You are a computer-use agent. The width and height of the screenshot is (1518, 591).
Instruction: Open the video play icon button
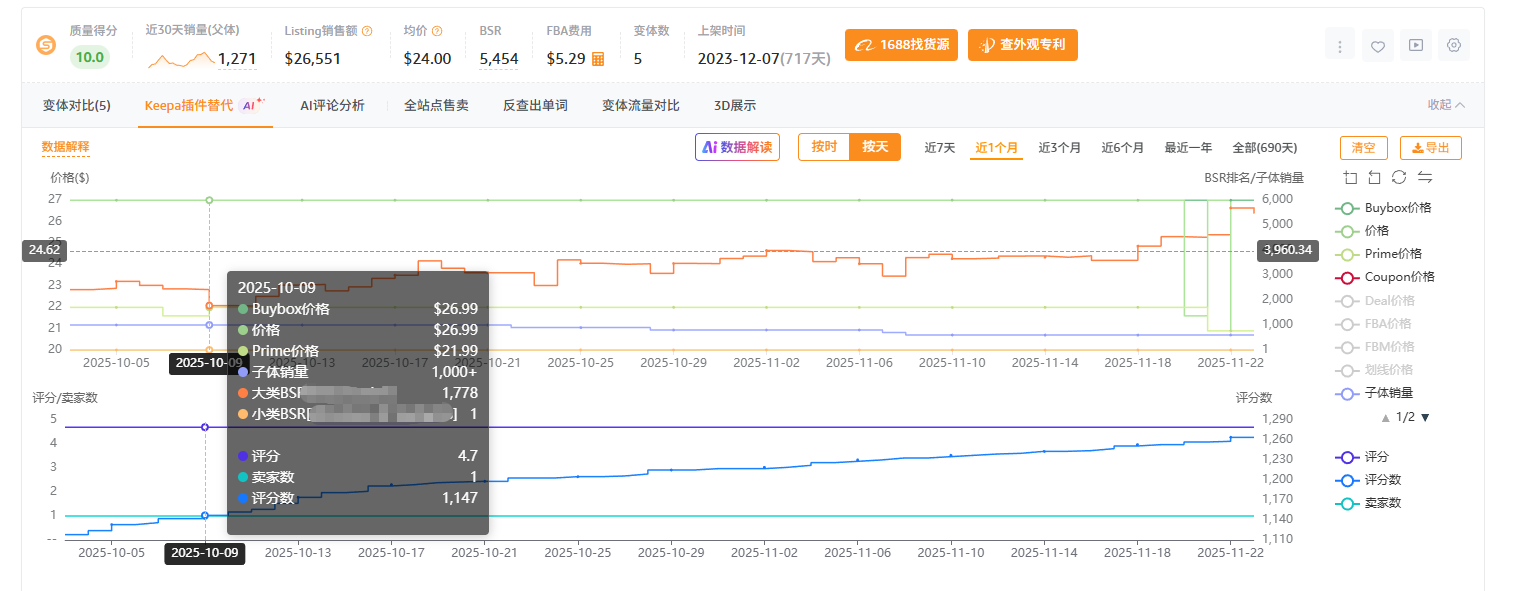[x=1415, y=45]
